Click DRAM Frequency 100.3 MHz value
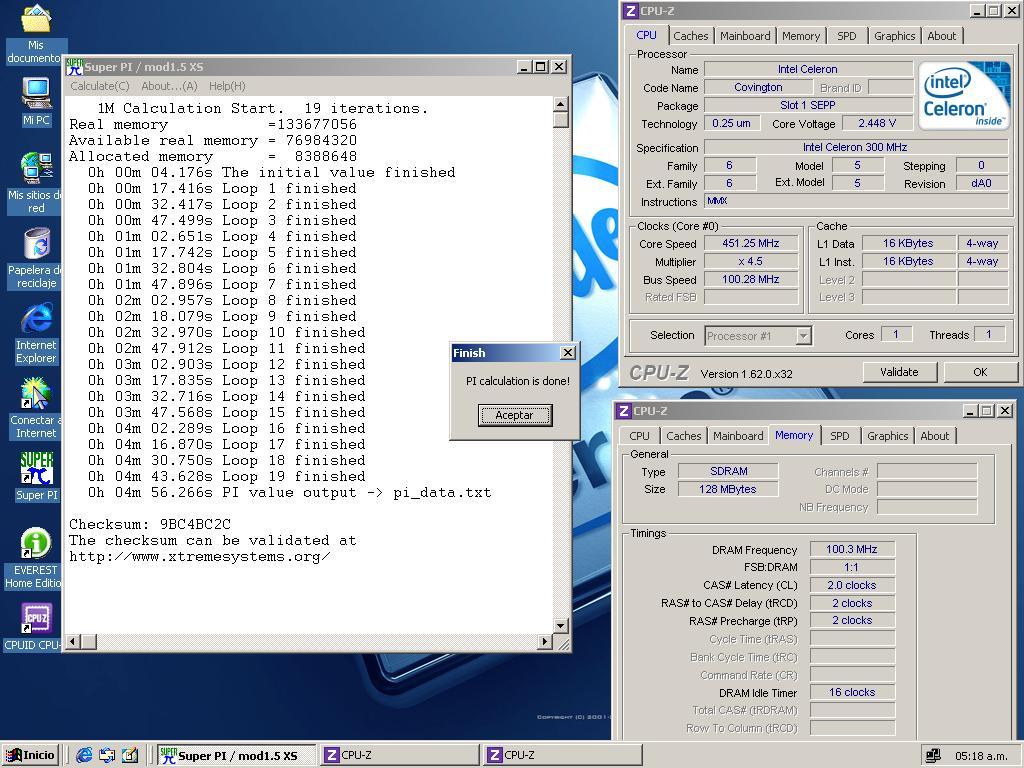This screenshot has width=1024, height=768. pyautogui.click(x=852, y=549)
